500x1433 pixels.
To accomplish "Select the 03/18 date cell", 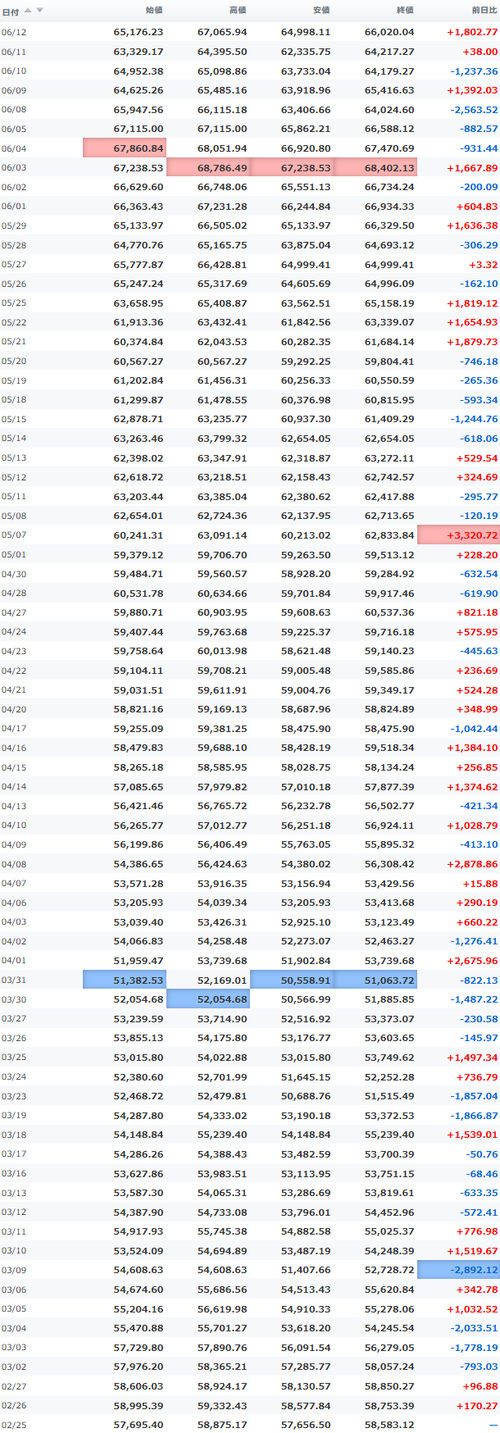I will tap(14, 1137).
